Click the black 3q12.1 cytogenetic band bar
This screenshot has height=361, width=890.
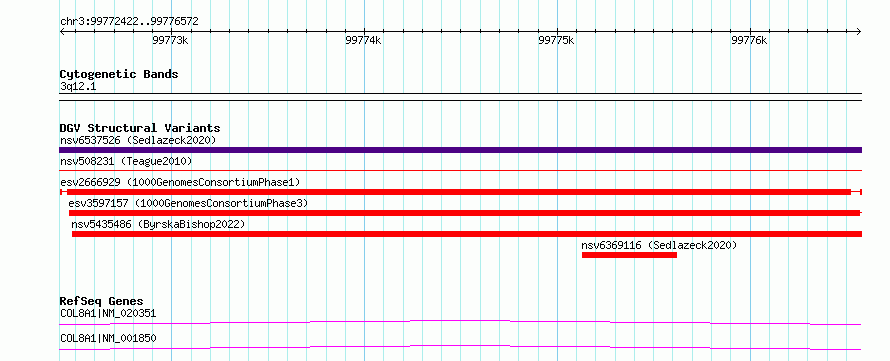tap(460, 97)
